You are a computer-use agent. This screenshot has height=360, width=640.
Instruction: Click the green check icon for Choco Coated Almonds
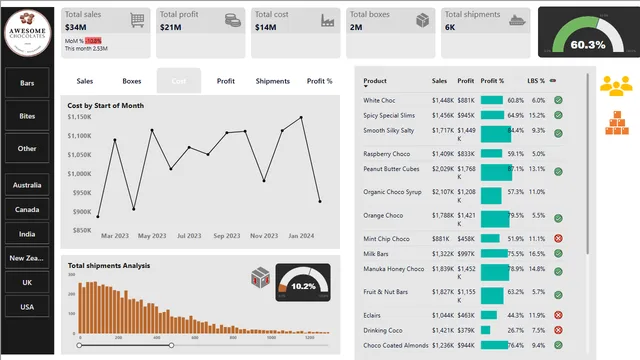(558, 345)
